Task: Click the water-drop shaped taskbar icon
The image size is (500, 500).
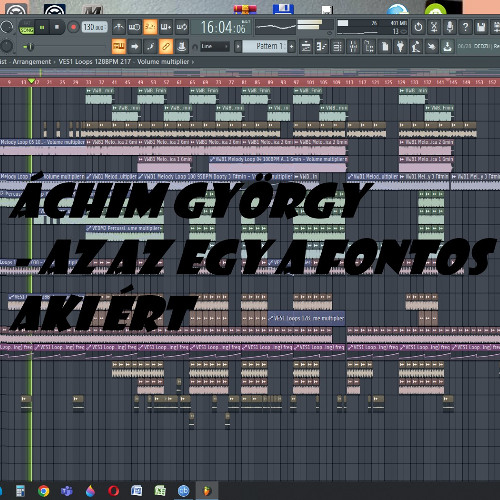Action: 90,491
